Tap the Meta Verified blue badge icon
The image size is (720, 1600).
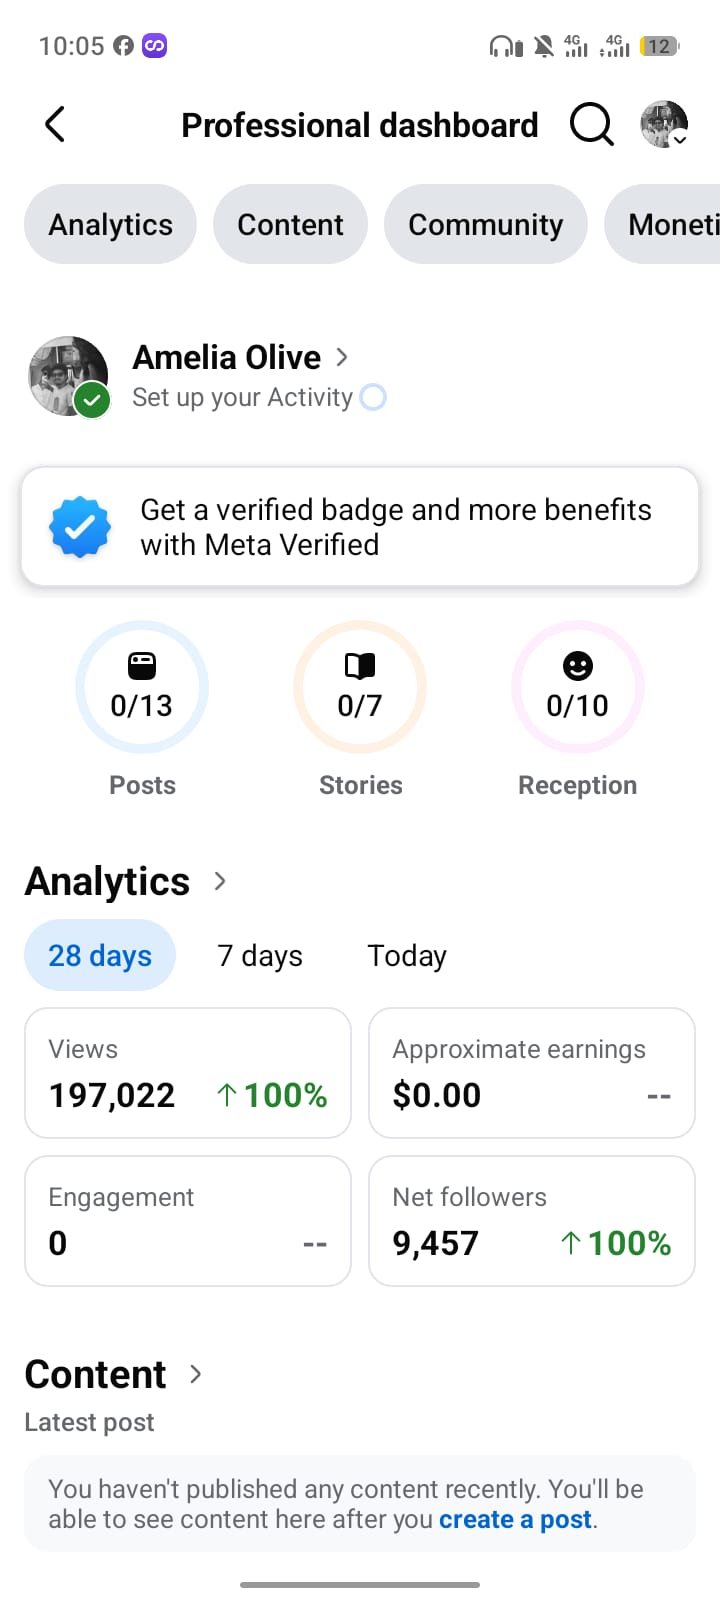coord(80,527)
